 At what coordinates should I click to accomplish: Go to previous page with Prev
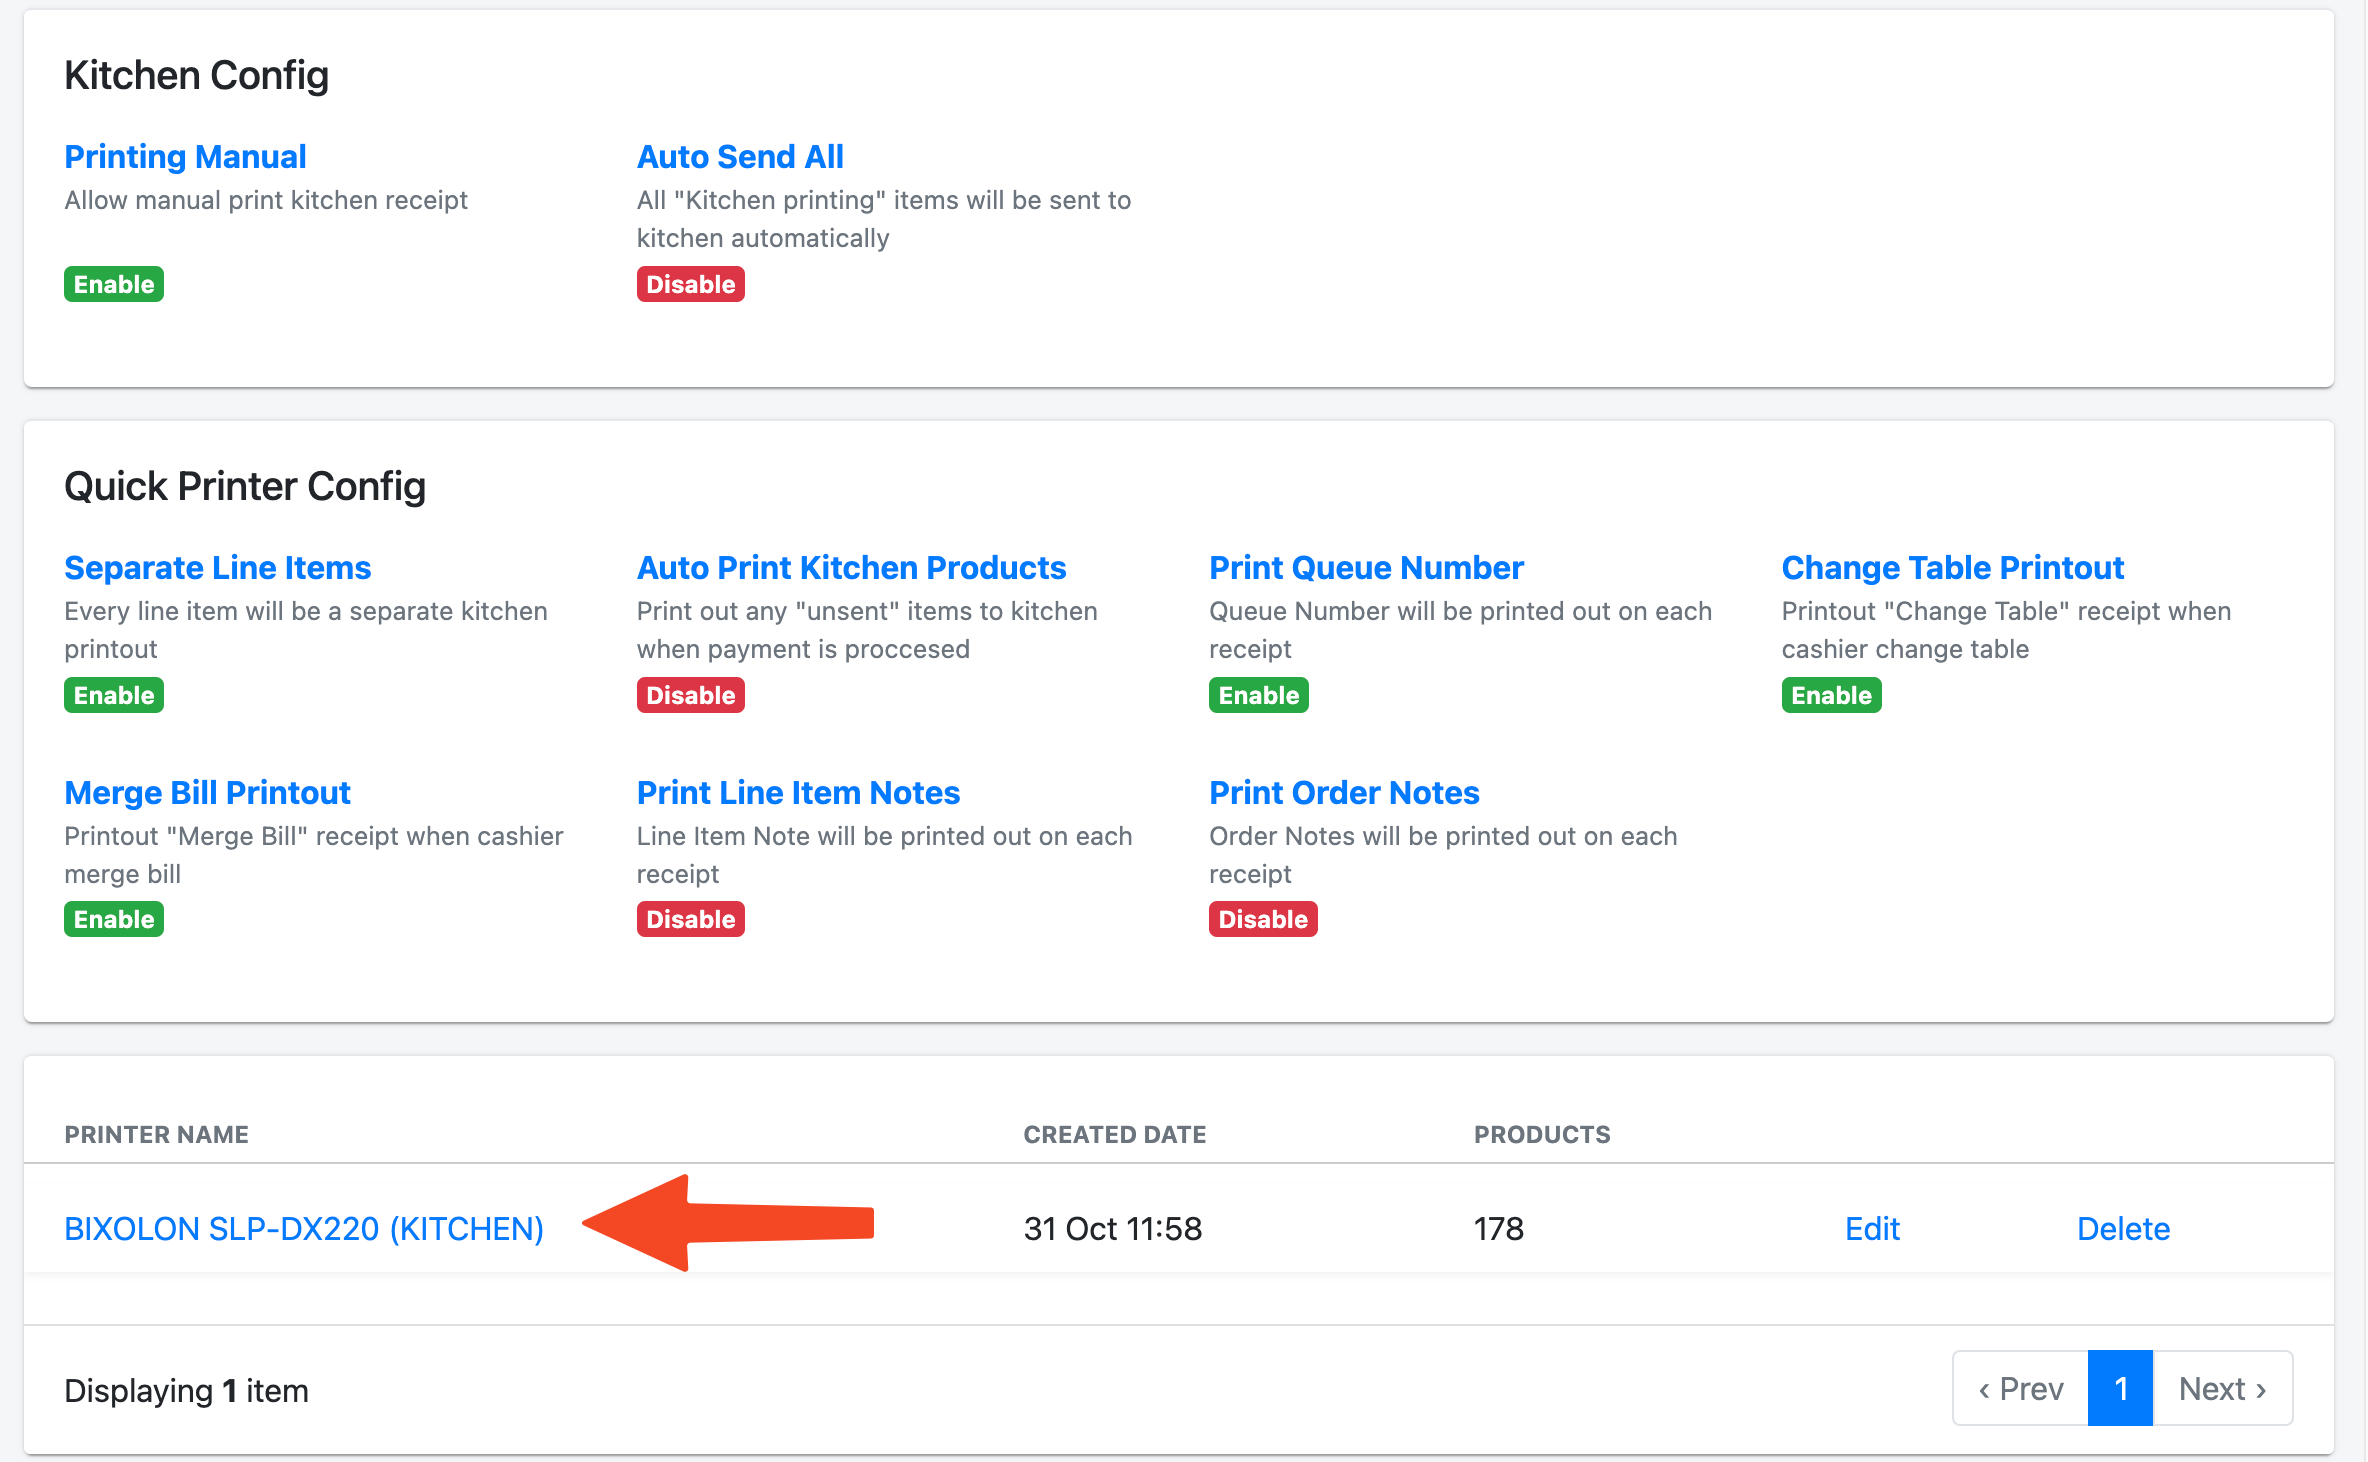click(2020, 1388)
